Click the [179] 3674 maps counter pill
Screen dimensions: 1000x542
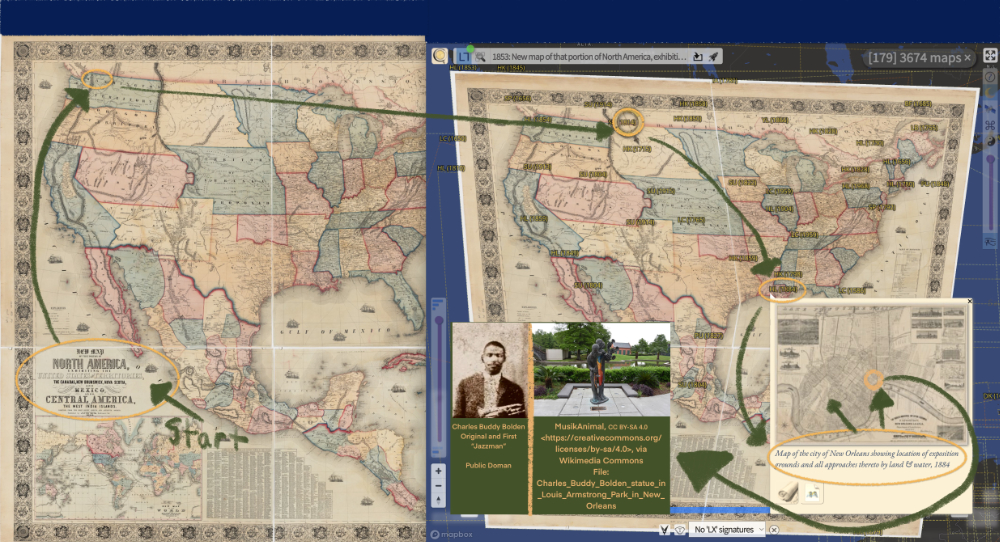click(x=919, y=58)
